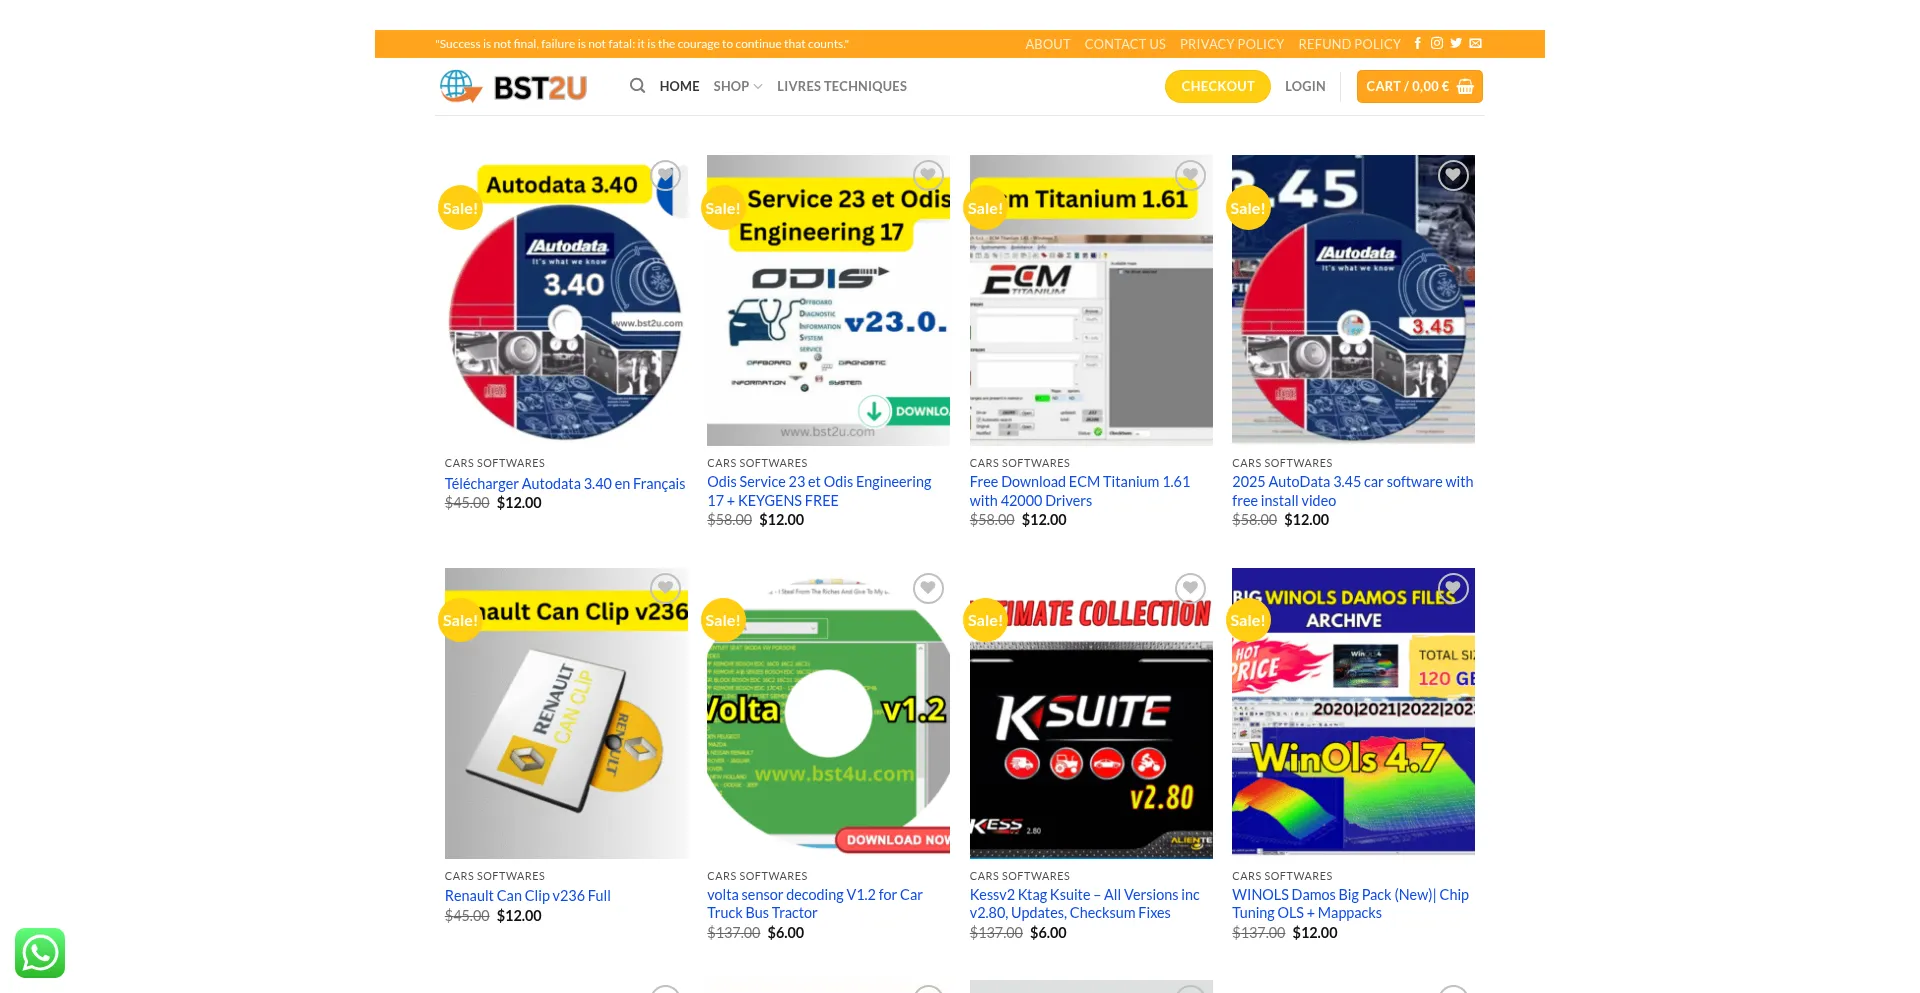
Task: Click the ECM Titanium 1.61 product image
Action: [x=1091, y=300]
